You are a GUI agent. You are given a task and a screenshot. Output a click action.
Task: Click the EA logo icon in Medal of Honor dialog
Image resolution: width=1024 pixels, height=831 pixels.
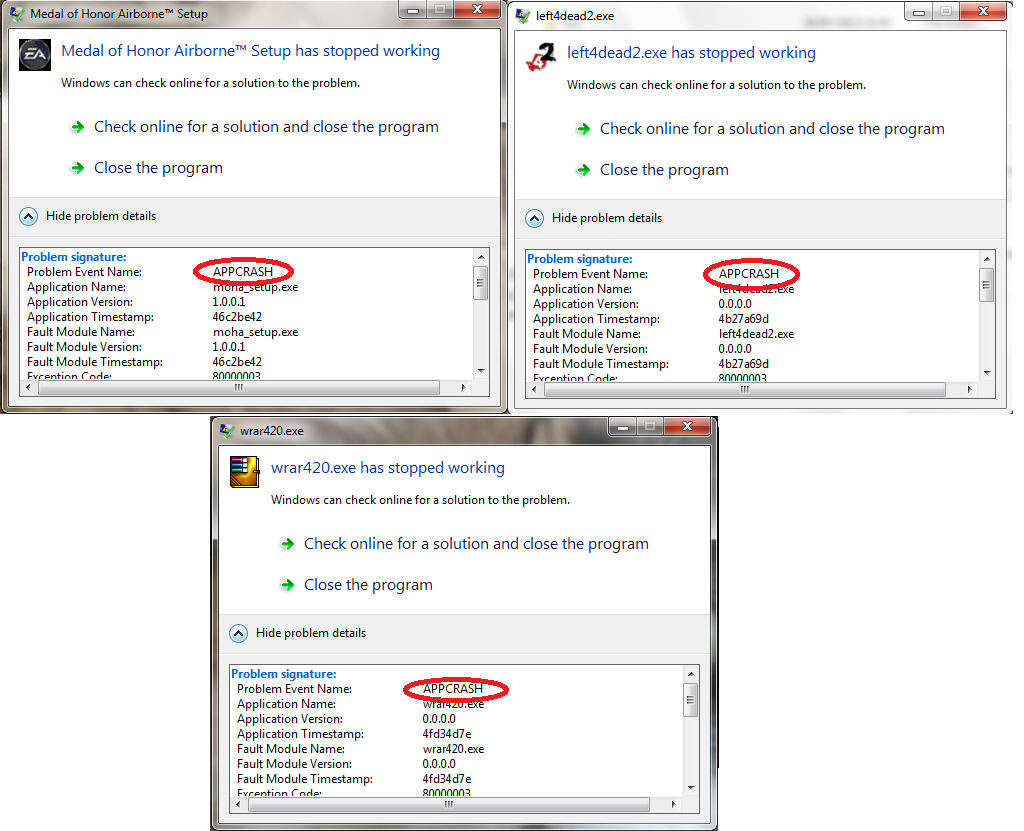(x=35, y=55)
